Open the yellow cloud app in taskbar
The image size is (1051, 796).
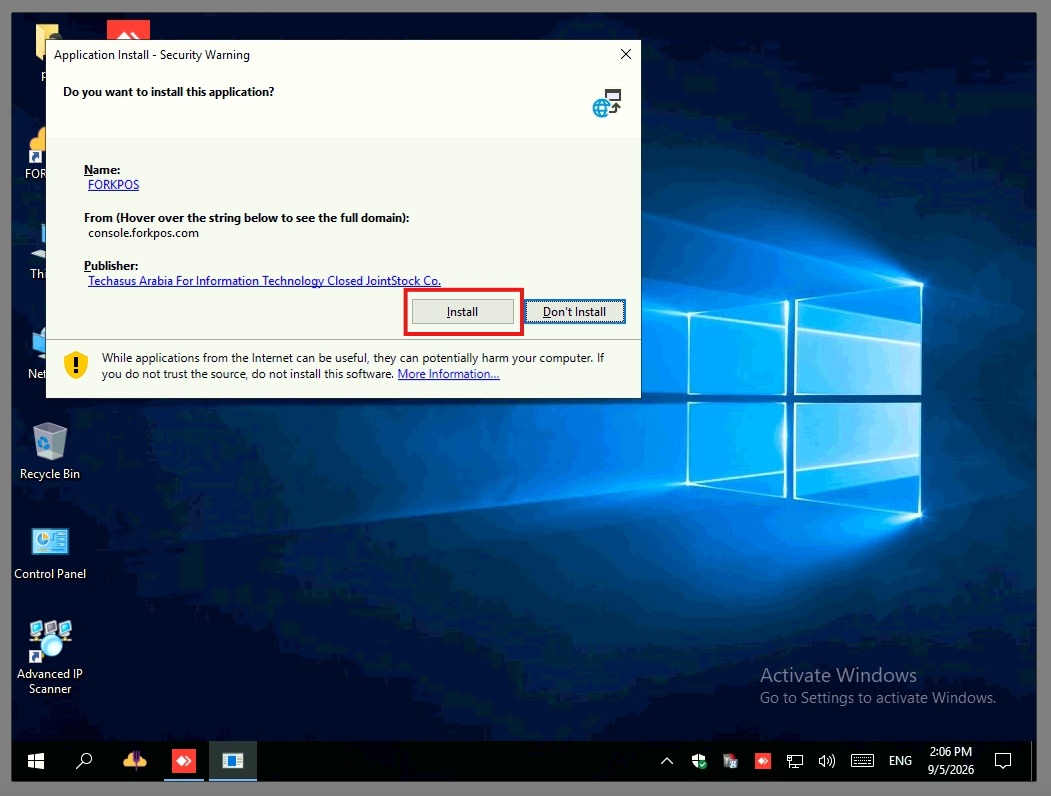[135, 760]
